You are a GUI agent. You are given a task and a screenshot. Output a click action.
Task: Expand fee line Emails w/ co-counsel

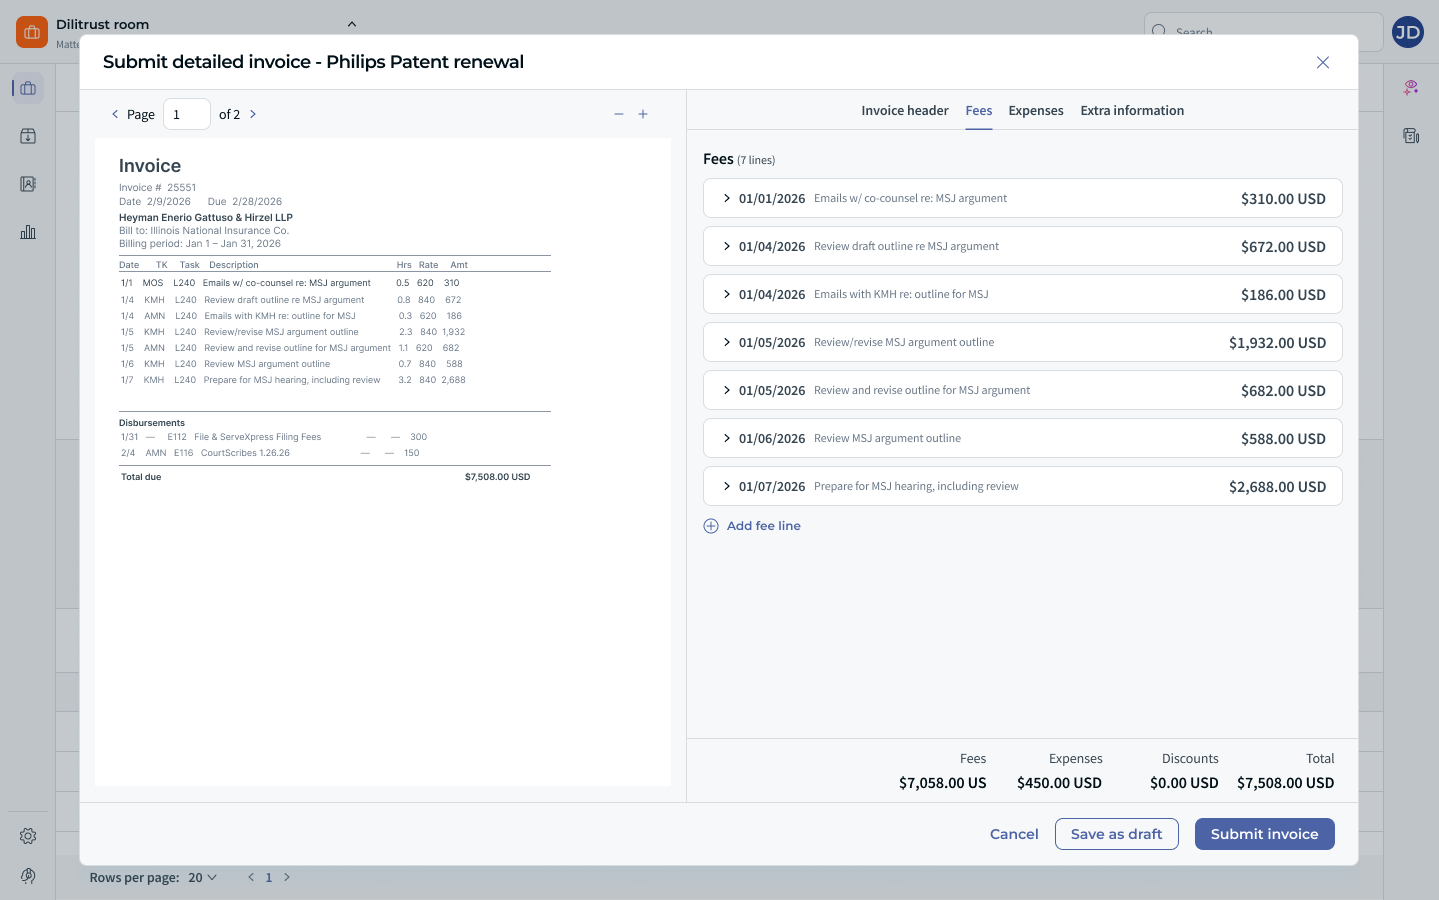click(x=727, y=198)
